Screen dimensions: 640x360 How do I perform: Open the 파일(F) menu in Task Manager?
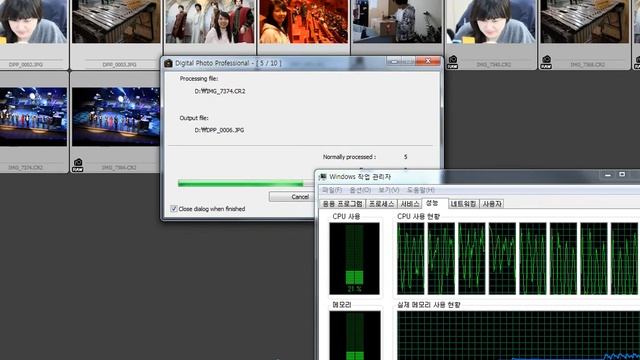pyautogui.click(x=332, y=190)
